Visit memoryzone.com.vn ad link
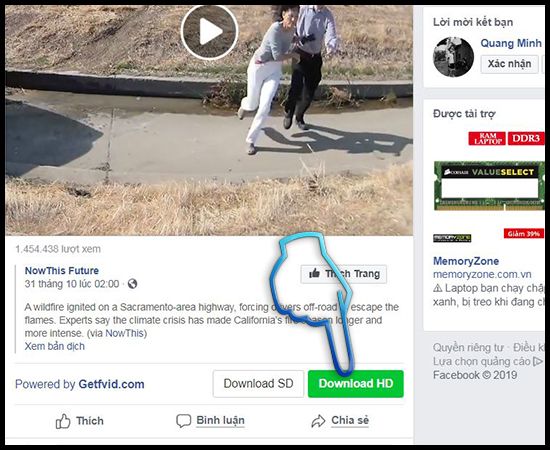550x450 pixels. [x=482, y=274]
